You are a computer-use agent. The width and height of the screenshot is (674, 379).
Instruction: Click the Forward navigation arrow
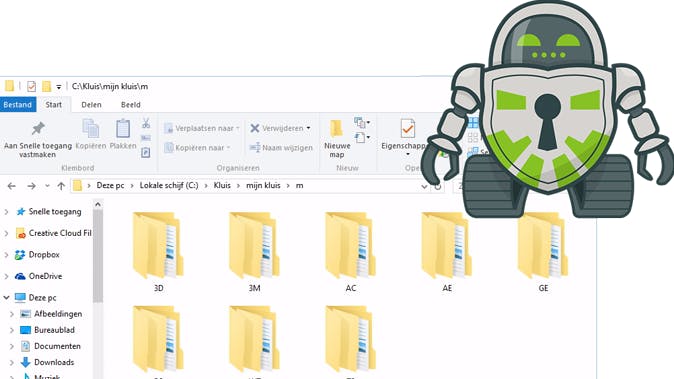pyautogui.click(x=31, y=186)
